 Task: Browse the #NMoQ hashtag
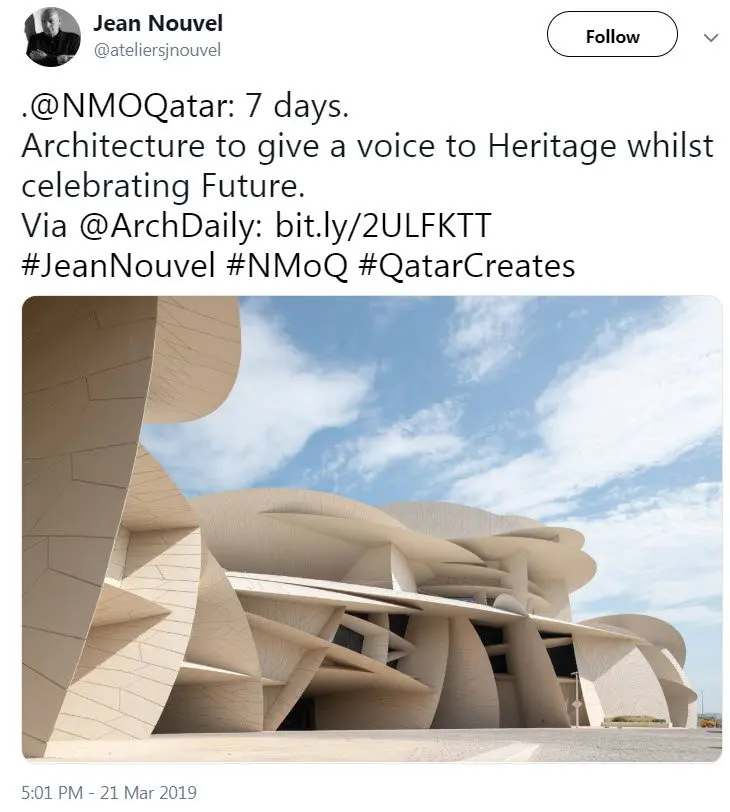[287, 265]
